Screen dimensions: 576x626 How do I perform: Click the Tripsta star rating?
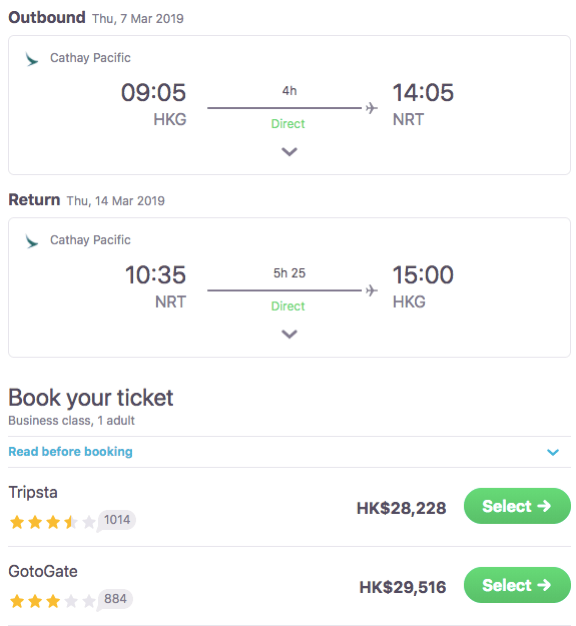[x=52, y=522]
